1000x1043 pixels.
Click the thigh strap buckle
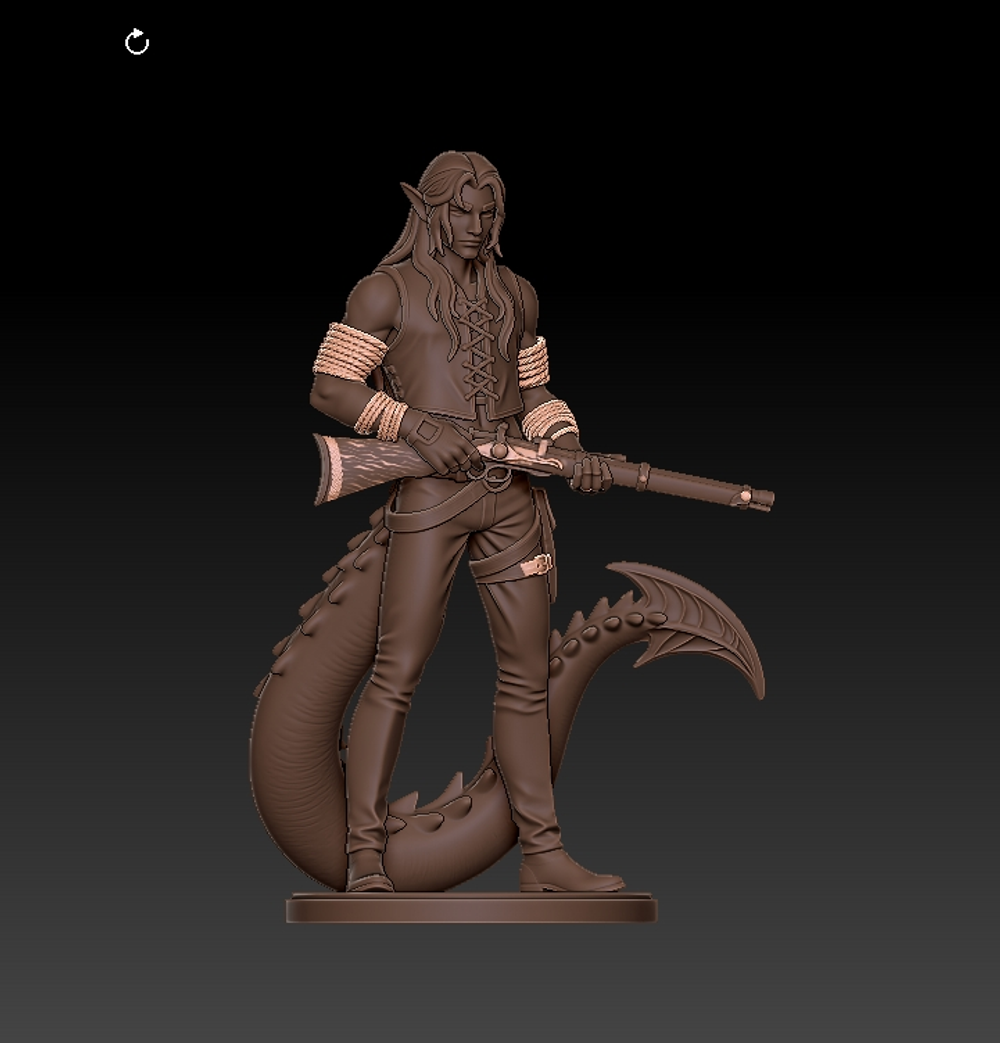541,565
